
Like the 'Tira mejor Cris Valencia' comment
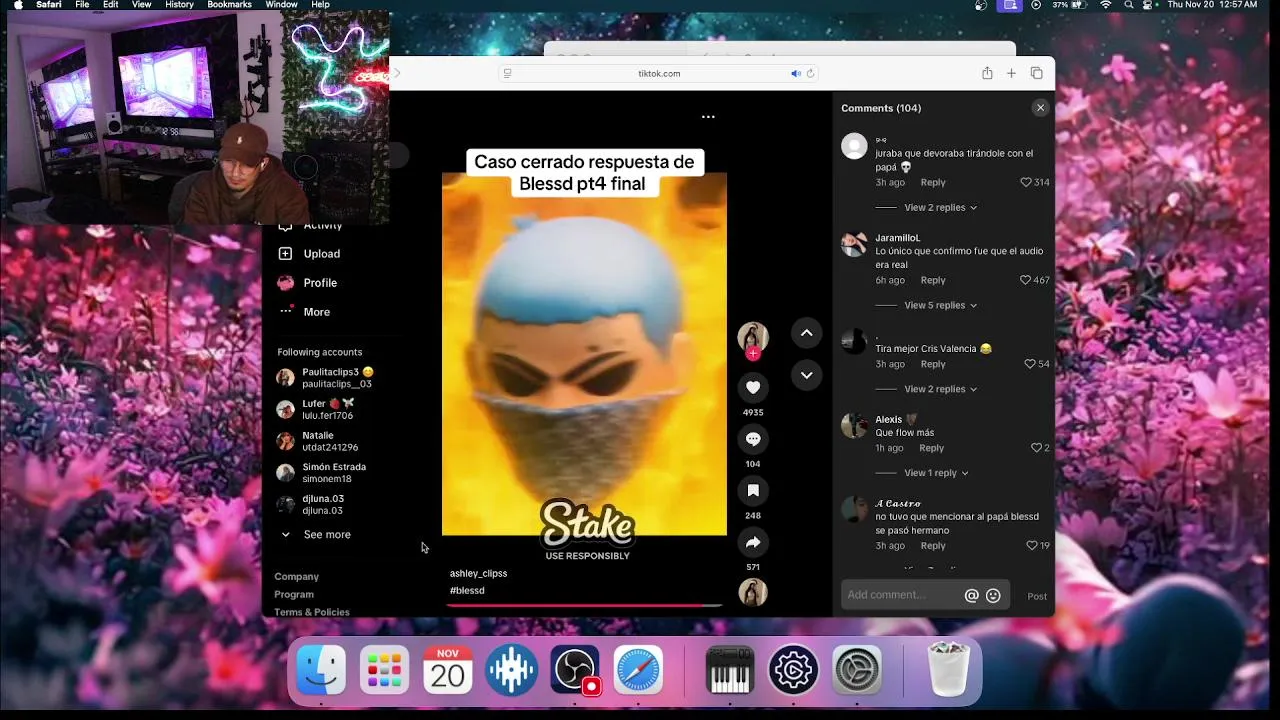click(x=1030, y=364)
